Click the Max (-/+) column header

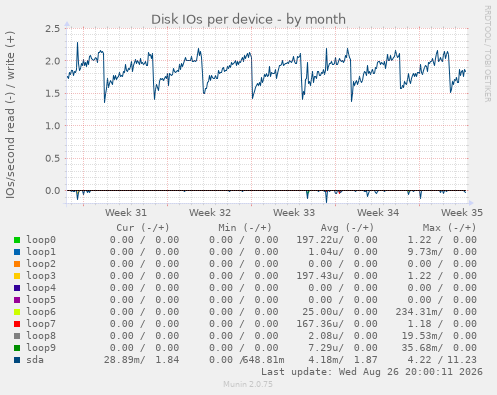pyautogui.click(x=450, y=228)
